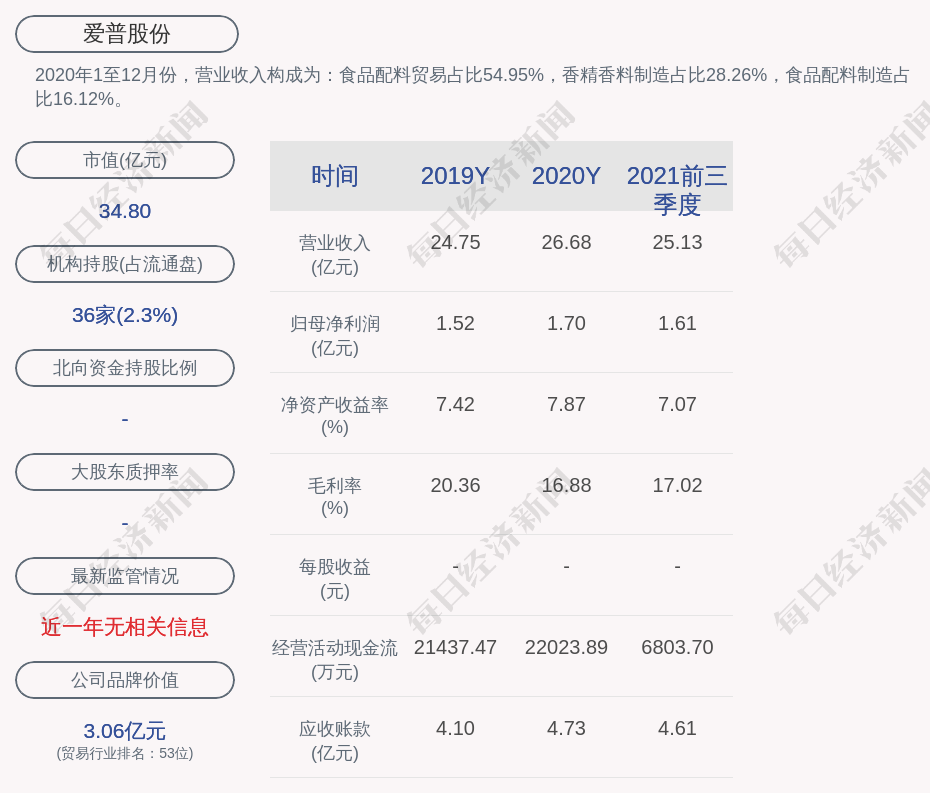Click the net profit value 1.52
The height and width of the screenshot is (793, 930).
pyautogui.click(x=455, y=323)
